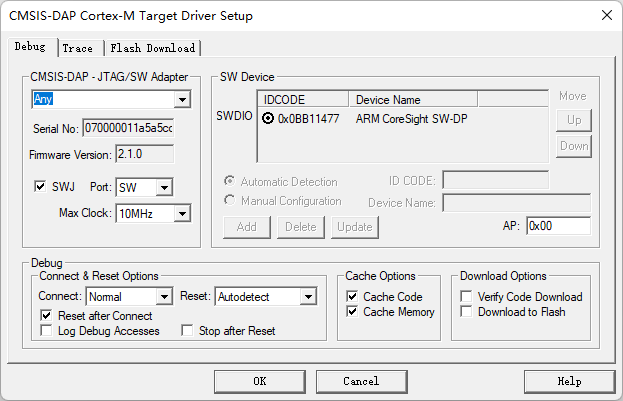The image size is (623, 401).
Task: Switch to the Trace tab
Action: coord(77,48)
